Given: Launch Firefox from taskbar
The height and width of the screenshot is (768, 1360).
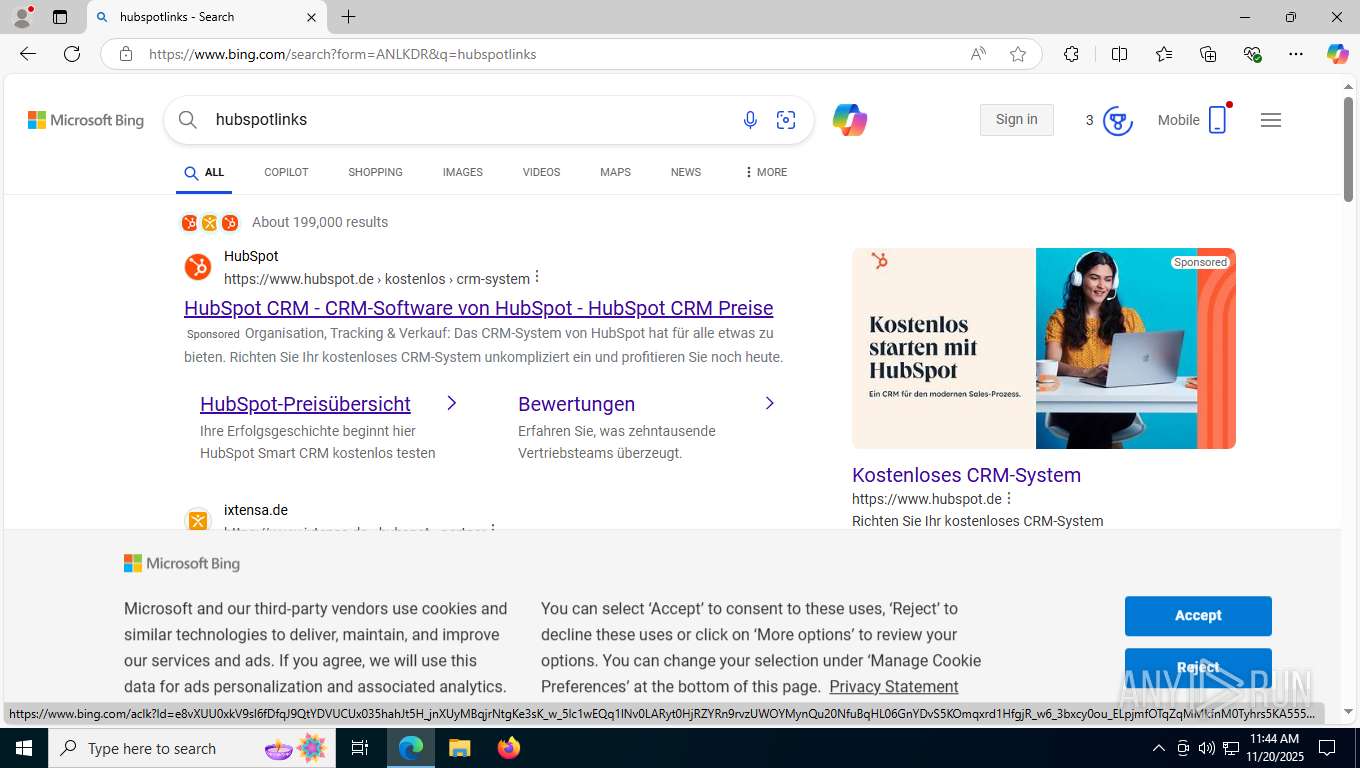Looking at the screenshot, I should [509, 748].
